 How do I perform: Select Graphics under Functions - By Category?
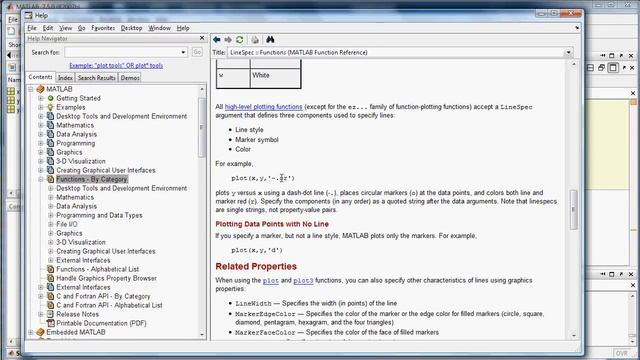pos(69,233)
